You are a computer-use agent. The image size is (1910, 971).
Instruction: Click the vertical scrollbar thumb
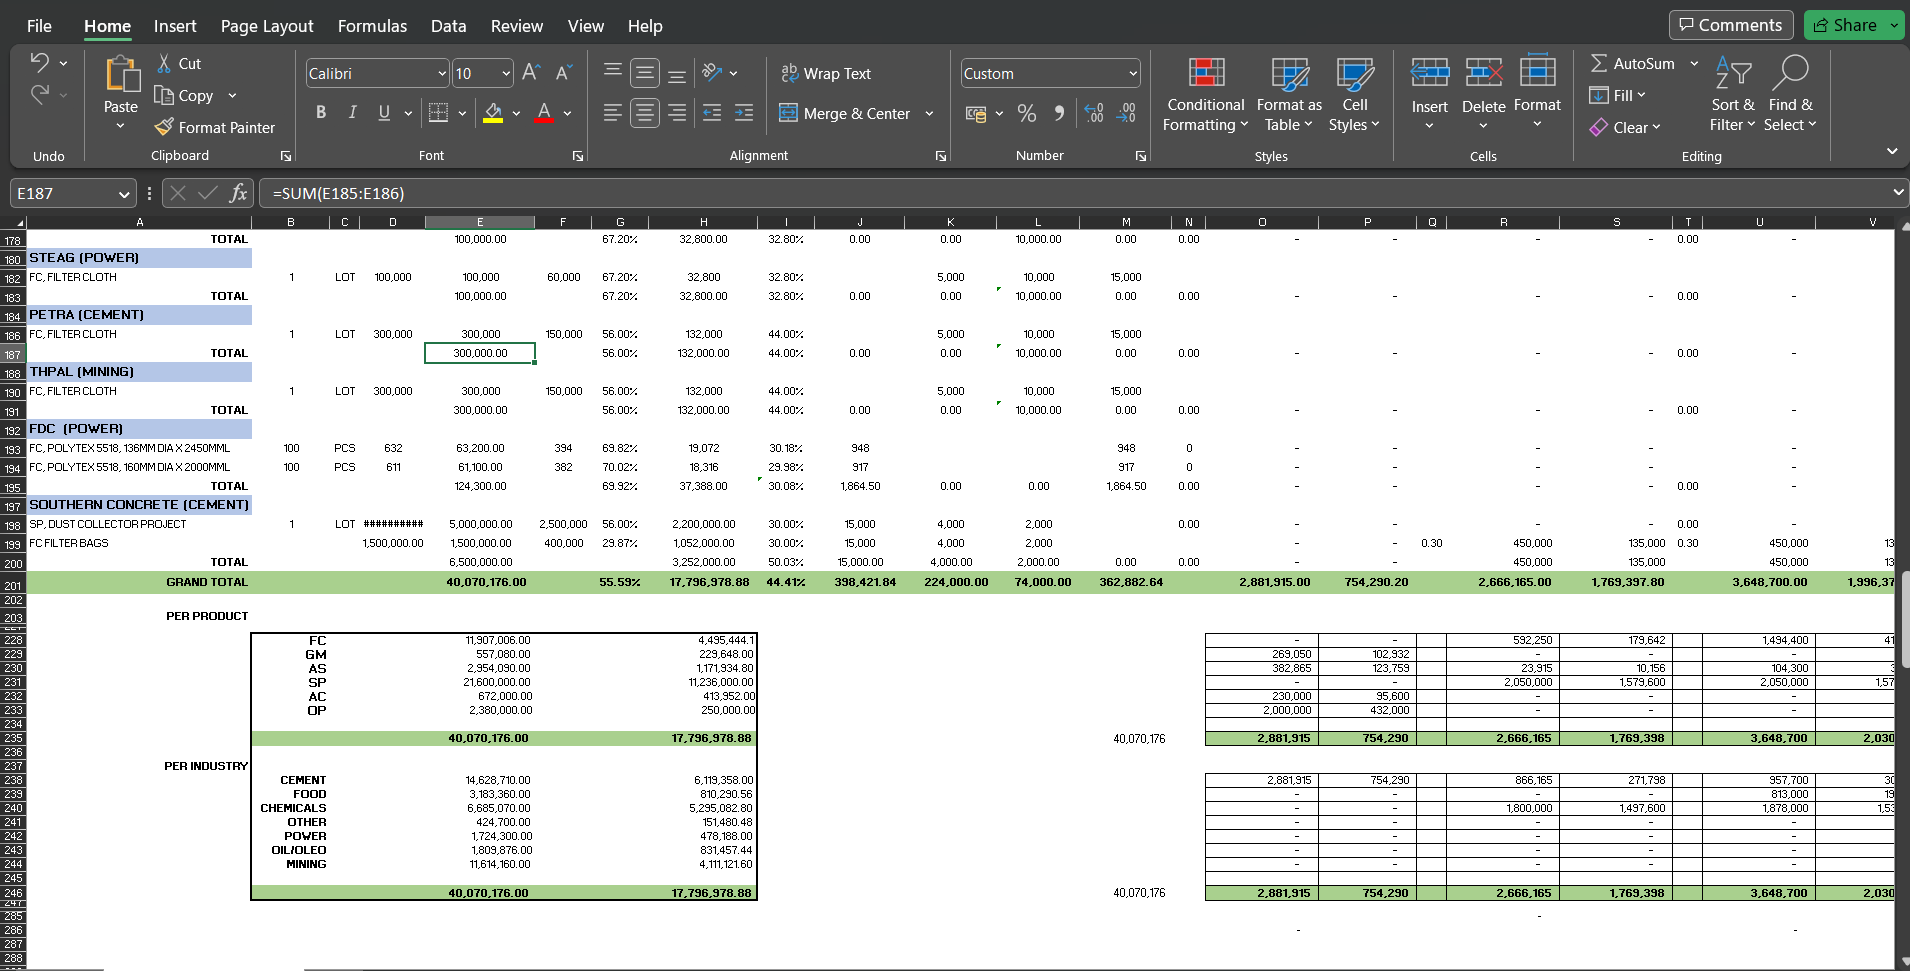click(x=1904, y=620)
